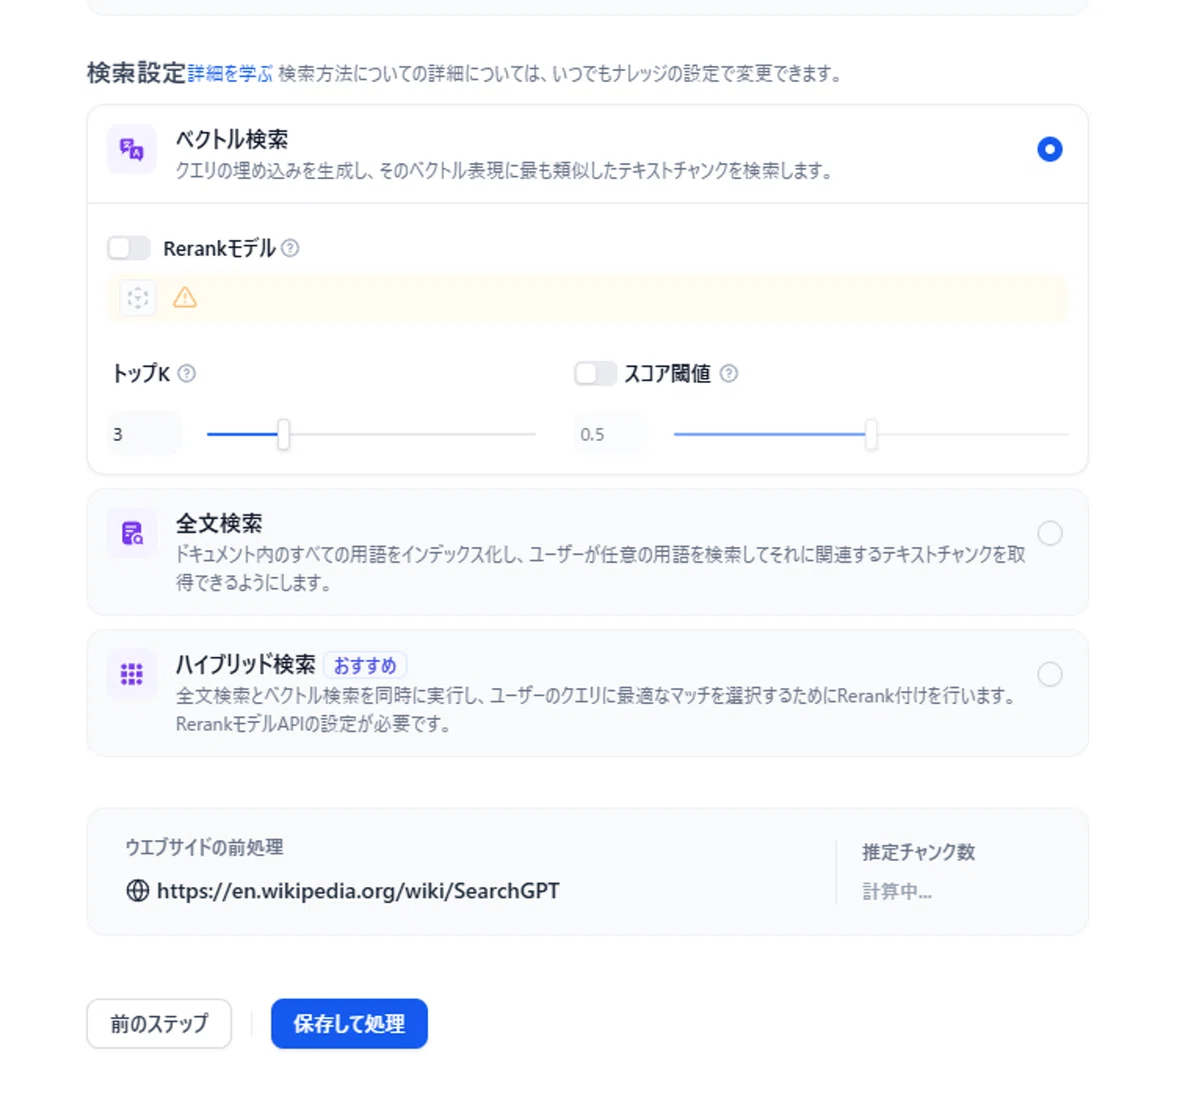
Task: Click the Top K help icon
Action: pyautogui.click(x=187, y=373)
